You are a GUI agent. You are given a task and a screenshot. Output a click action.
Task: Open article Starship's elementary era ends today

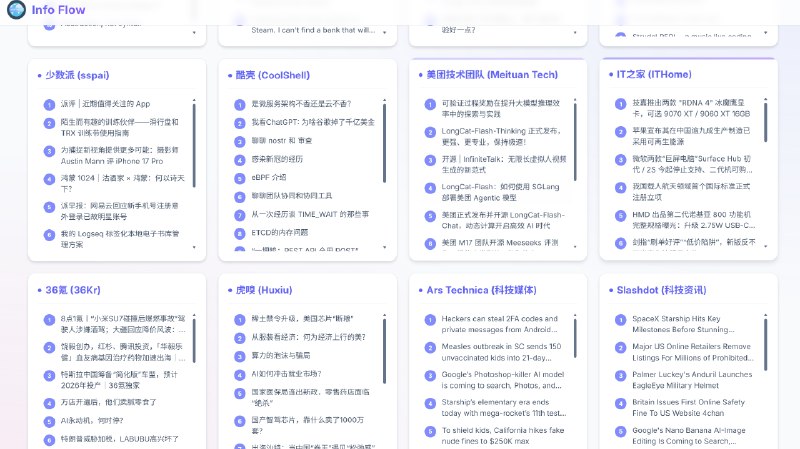click(504, 408)
